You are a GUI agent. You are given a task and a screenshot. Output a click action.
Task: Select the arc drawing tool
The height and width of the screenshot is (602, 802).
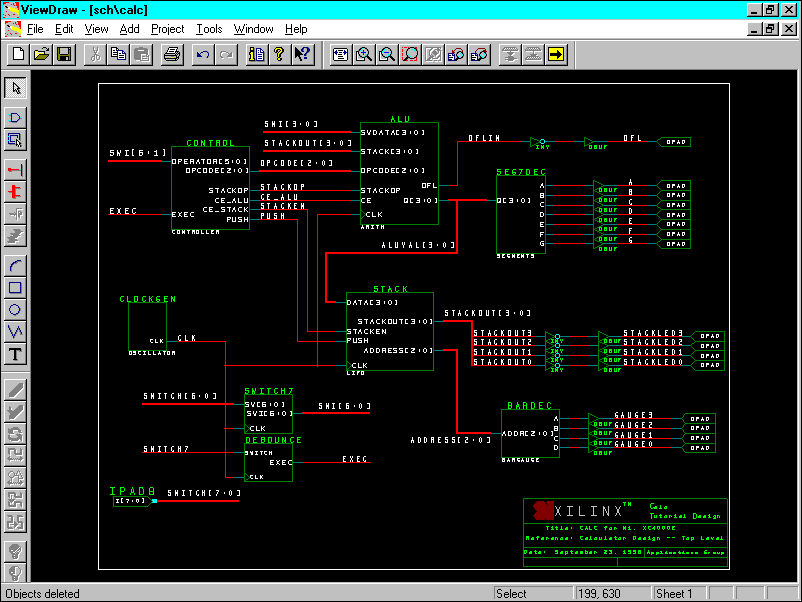(x=15, y=265)
